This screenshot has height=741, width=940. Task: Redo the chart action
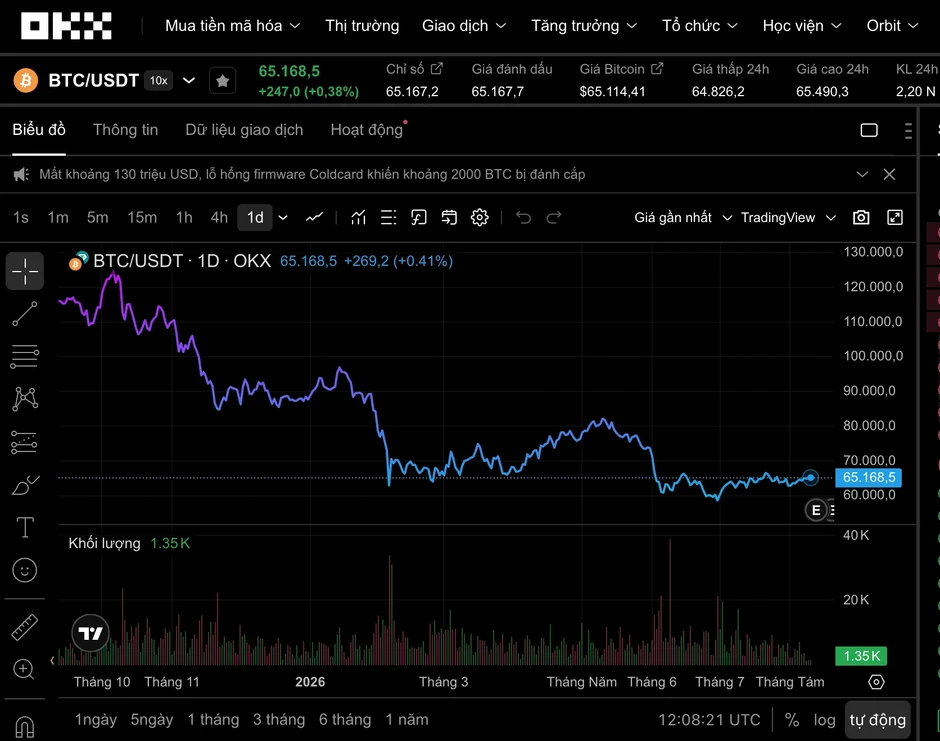click(x=554, y=218)
